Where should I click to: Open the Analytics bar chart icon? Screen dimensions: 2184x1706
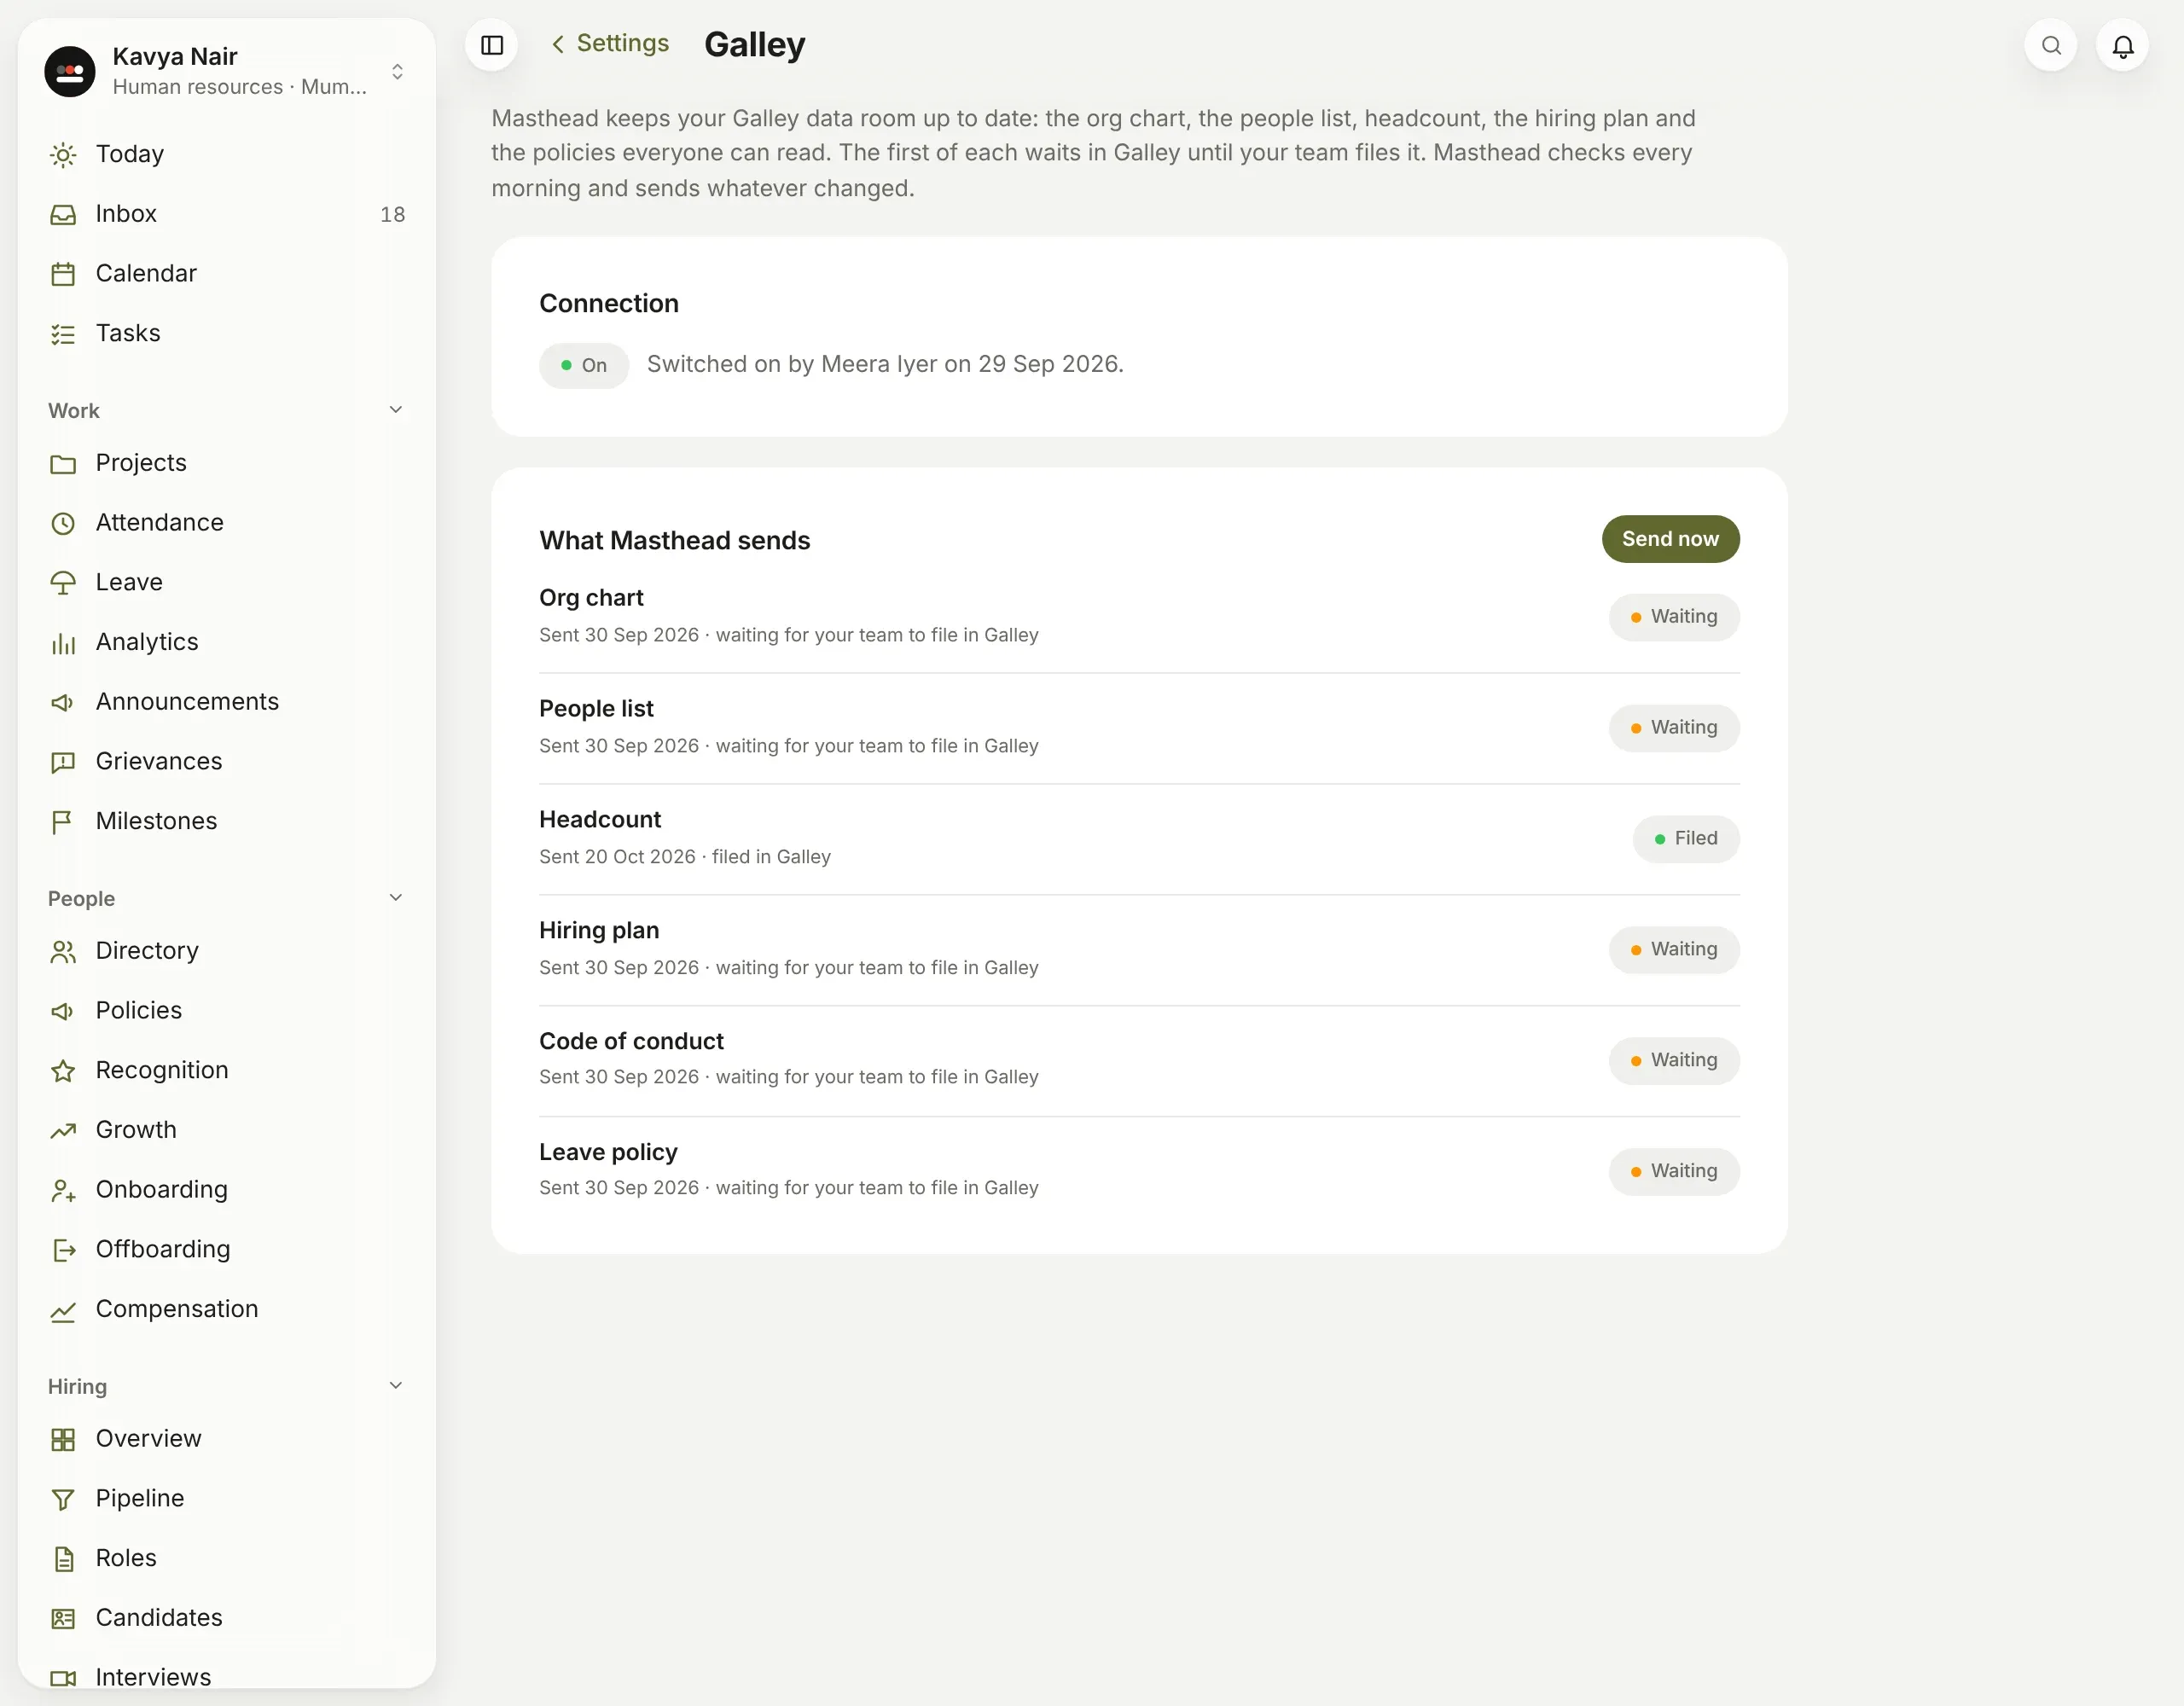(63, 643)
